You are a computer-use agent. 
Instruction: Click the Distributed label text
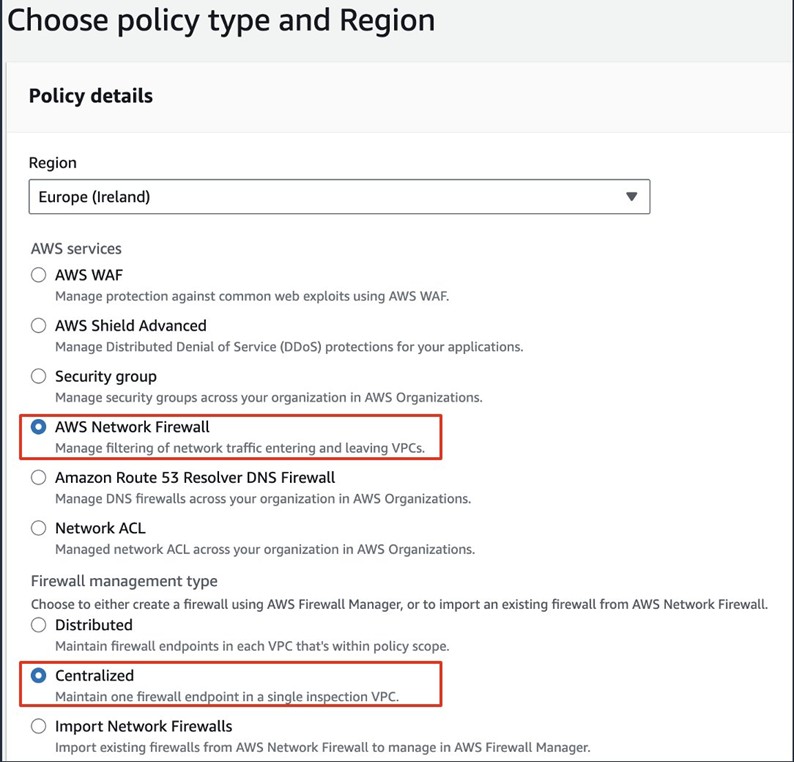coord(93,625)
